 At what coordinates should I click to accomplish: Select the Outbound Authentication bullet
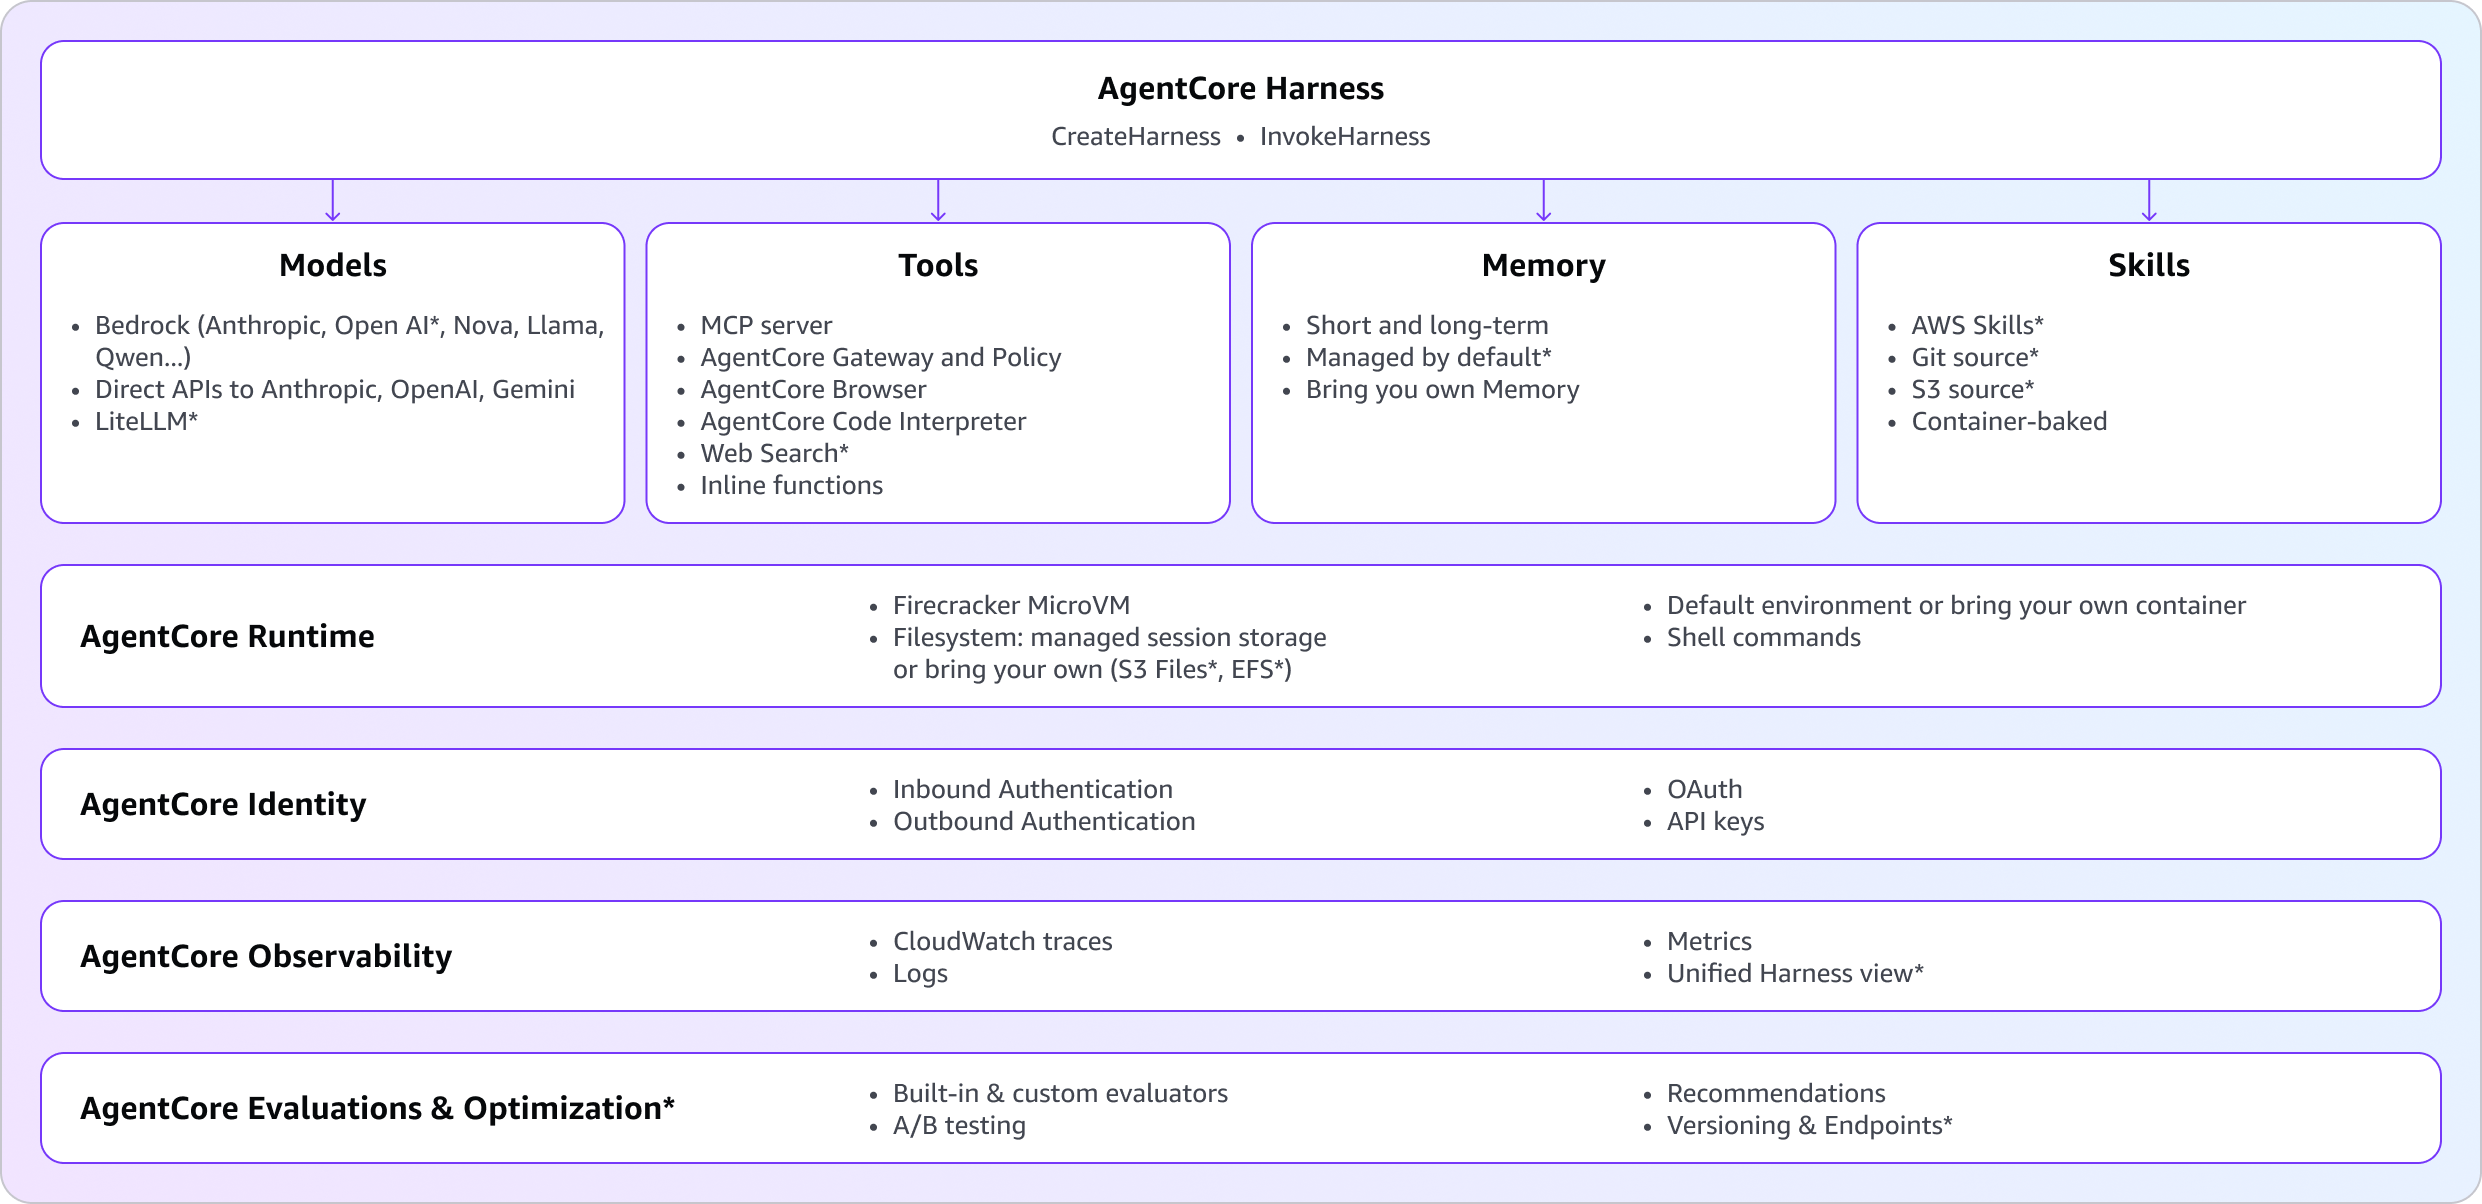(1044, 821)
